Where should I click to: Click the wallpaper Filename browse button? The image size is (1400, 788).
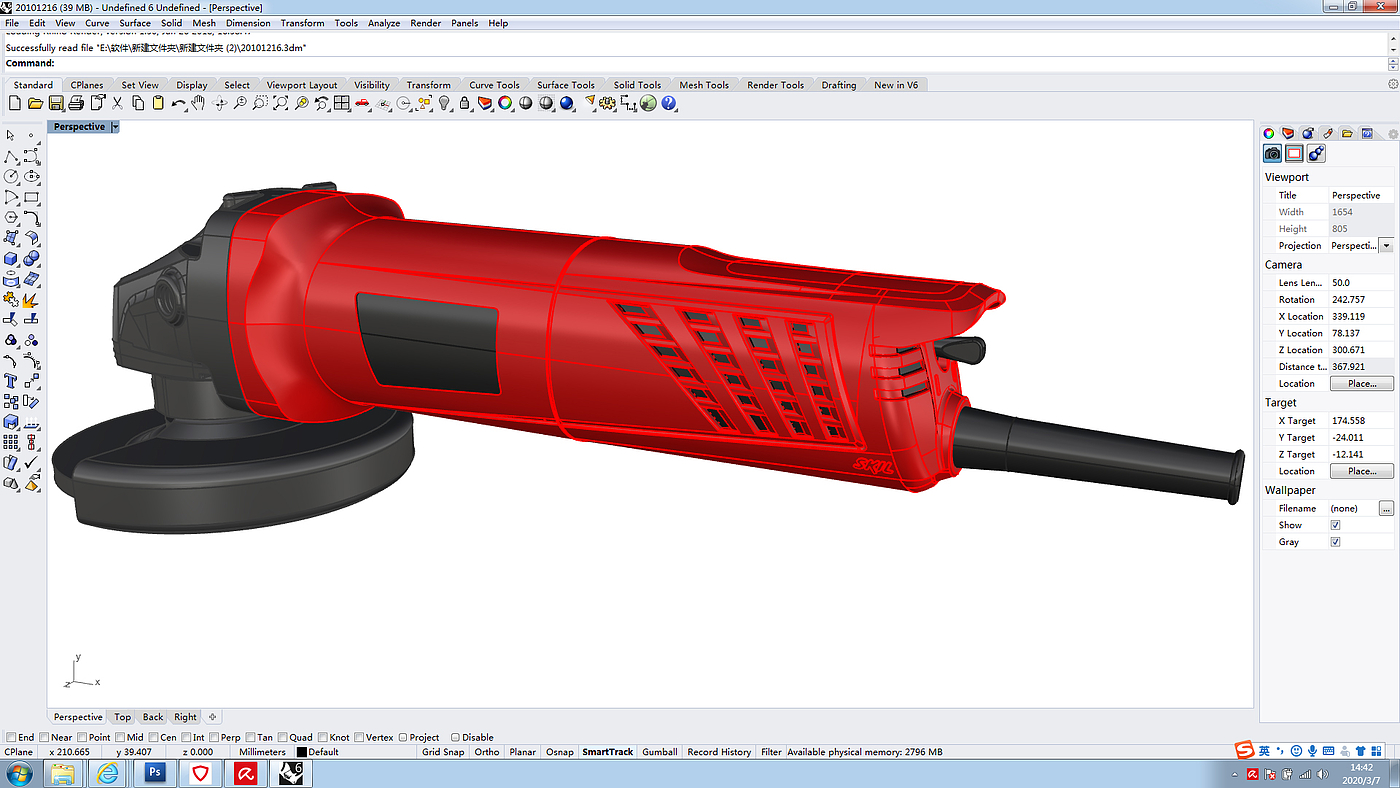click(x=1386, y=509)
